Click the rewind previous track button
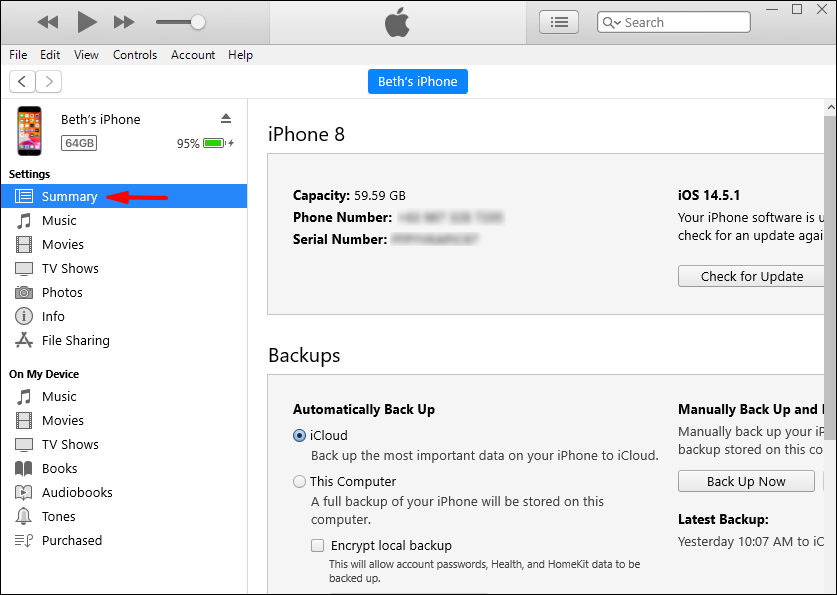837x595 pixels. point(48,22)
